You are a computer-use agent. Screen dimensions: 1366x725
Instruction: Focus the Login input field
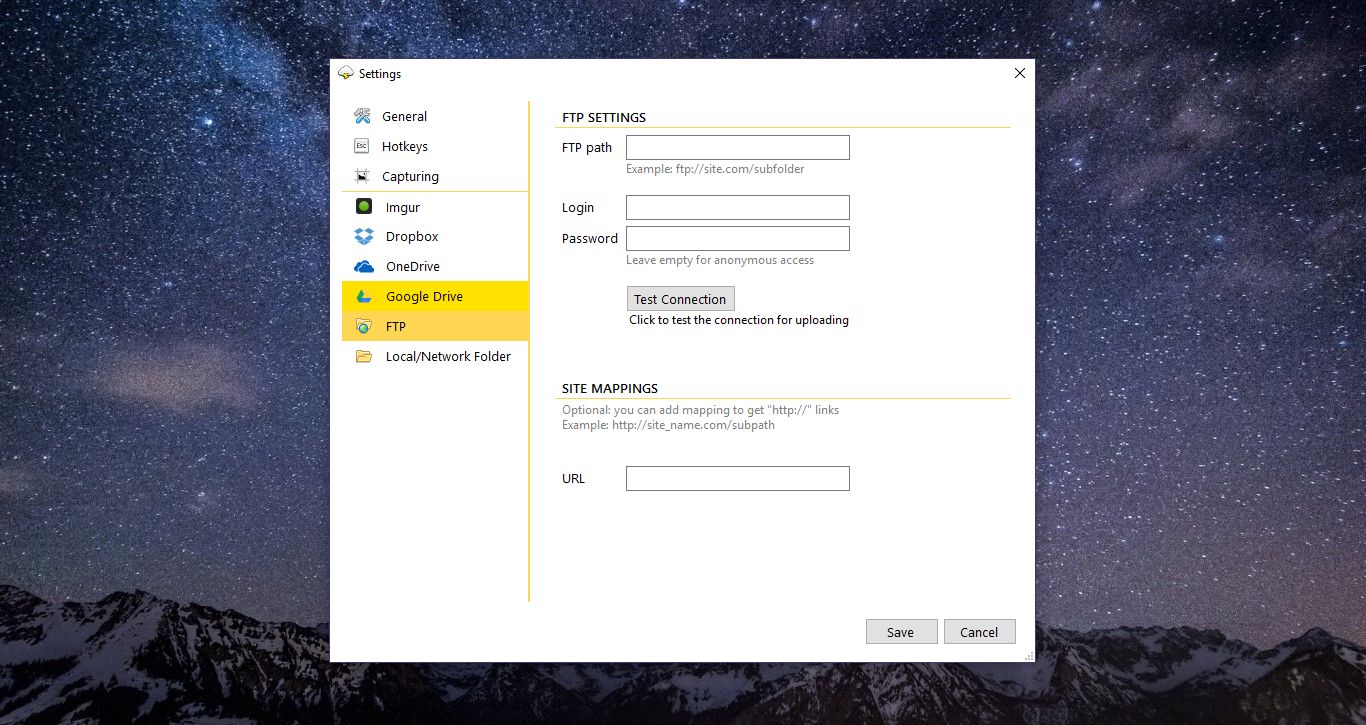pos(738,208)
